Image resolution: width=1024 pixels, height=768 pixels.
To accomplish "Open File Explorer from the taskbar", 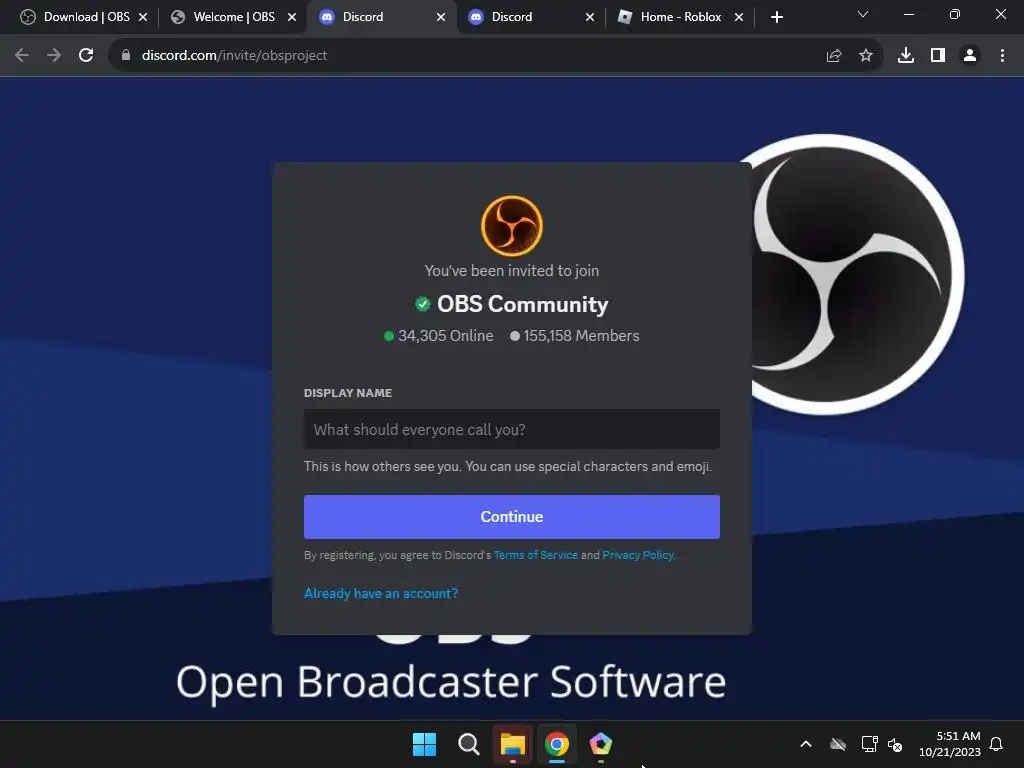I will pyautogui.click(x=513, y=744).
